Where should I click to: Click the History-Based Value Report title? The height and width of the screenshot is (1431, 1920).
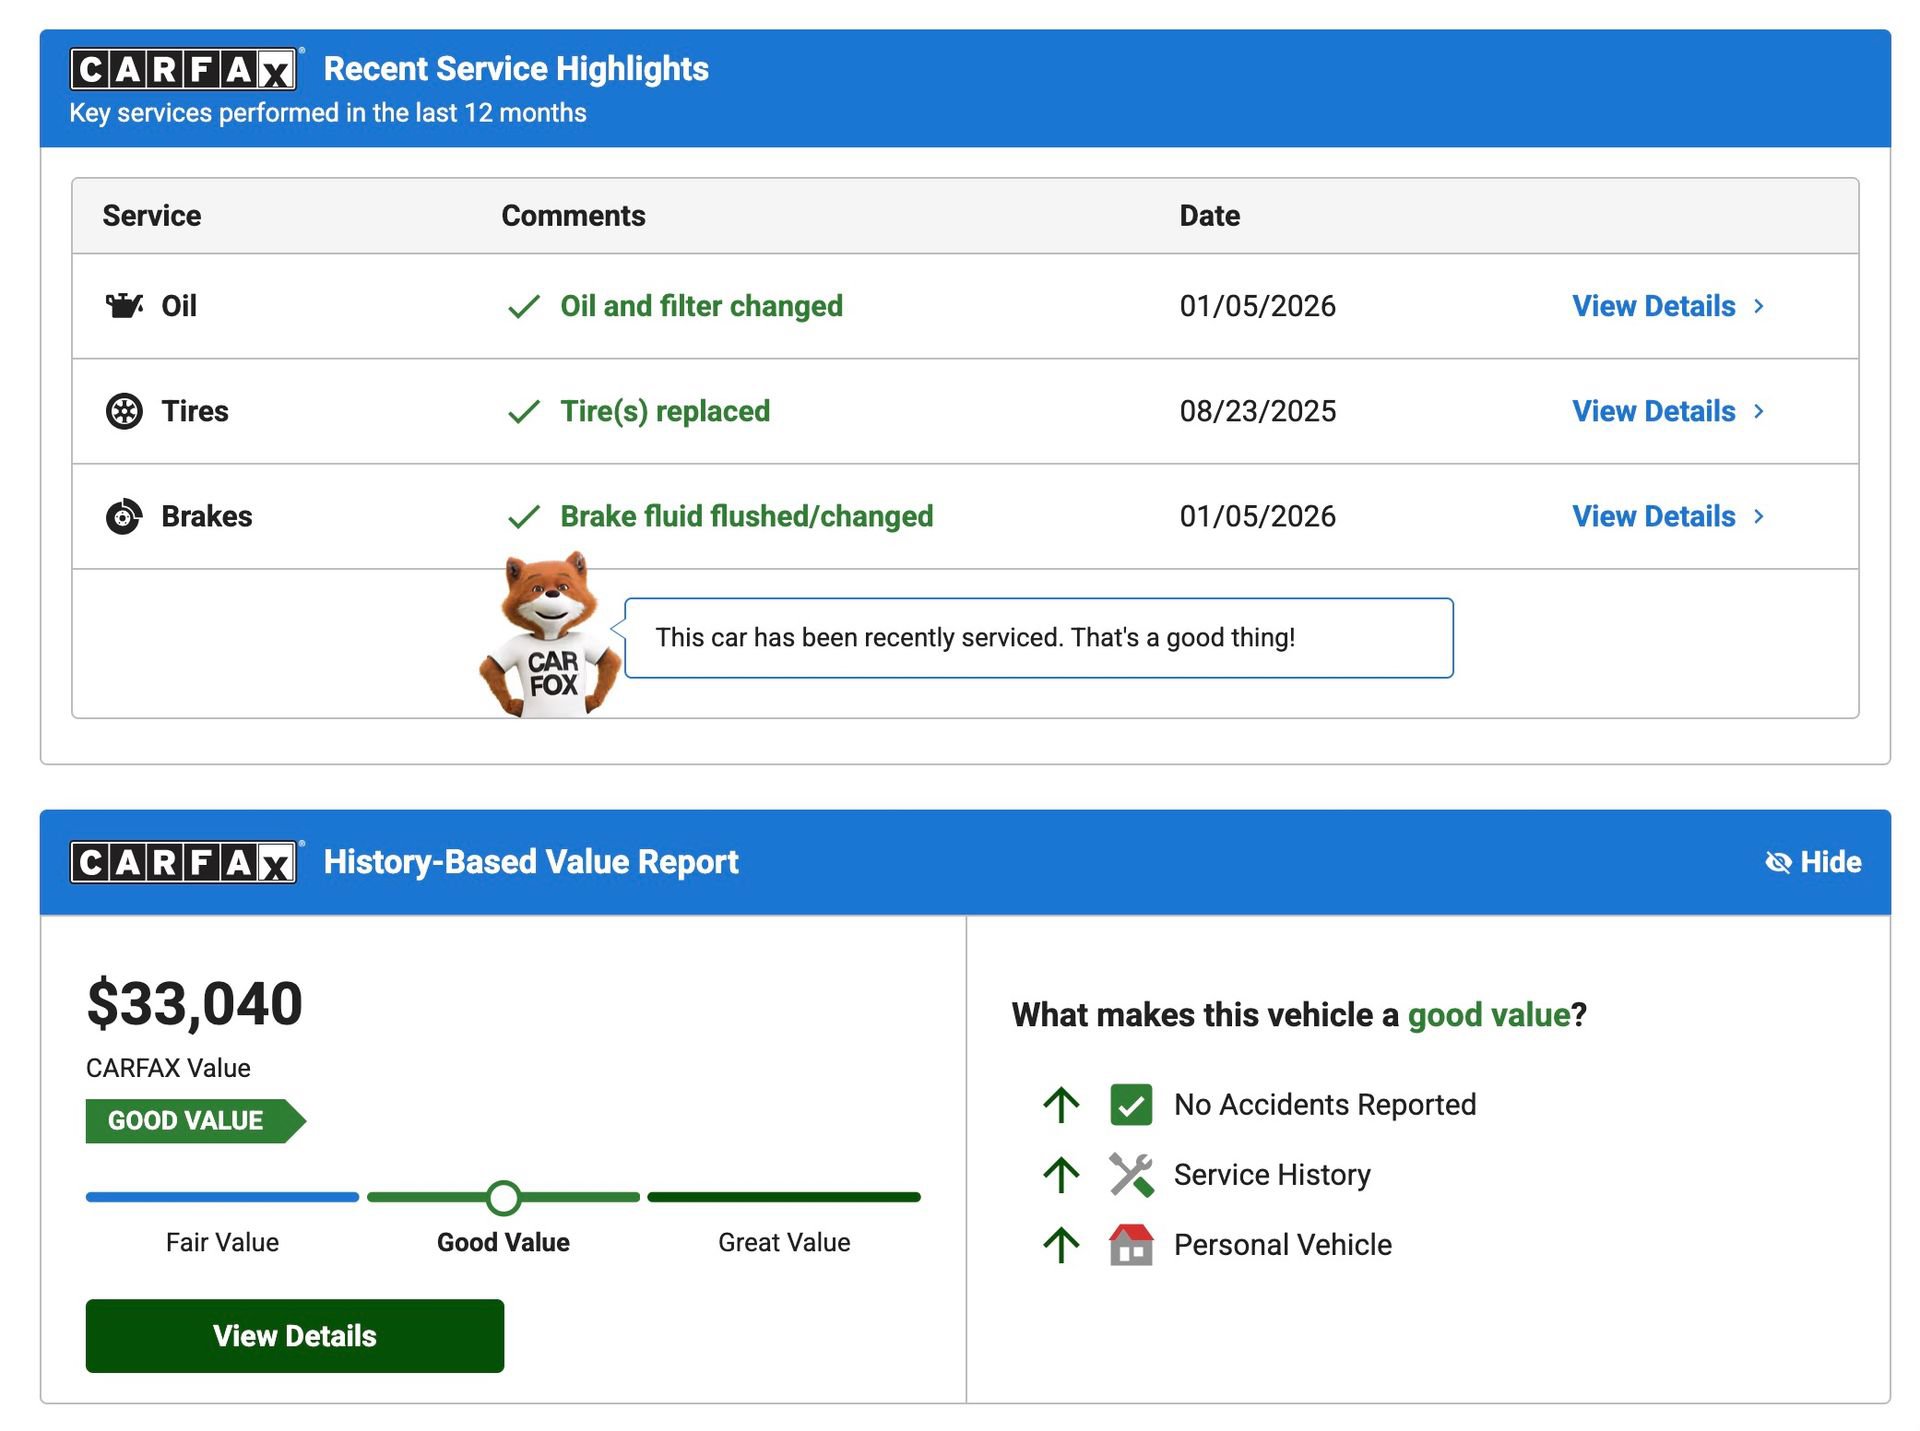531,862
